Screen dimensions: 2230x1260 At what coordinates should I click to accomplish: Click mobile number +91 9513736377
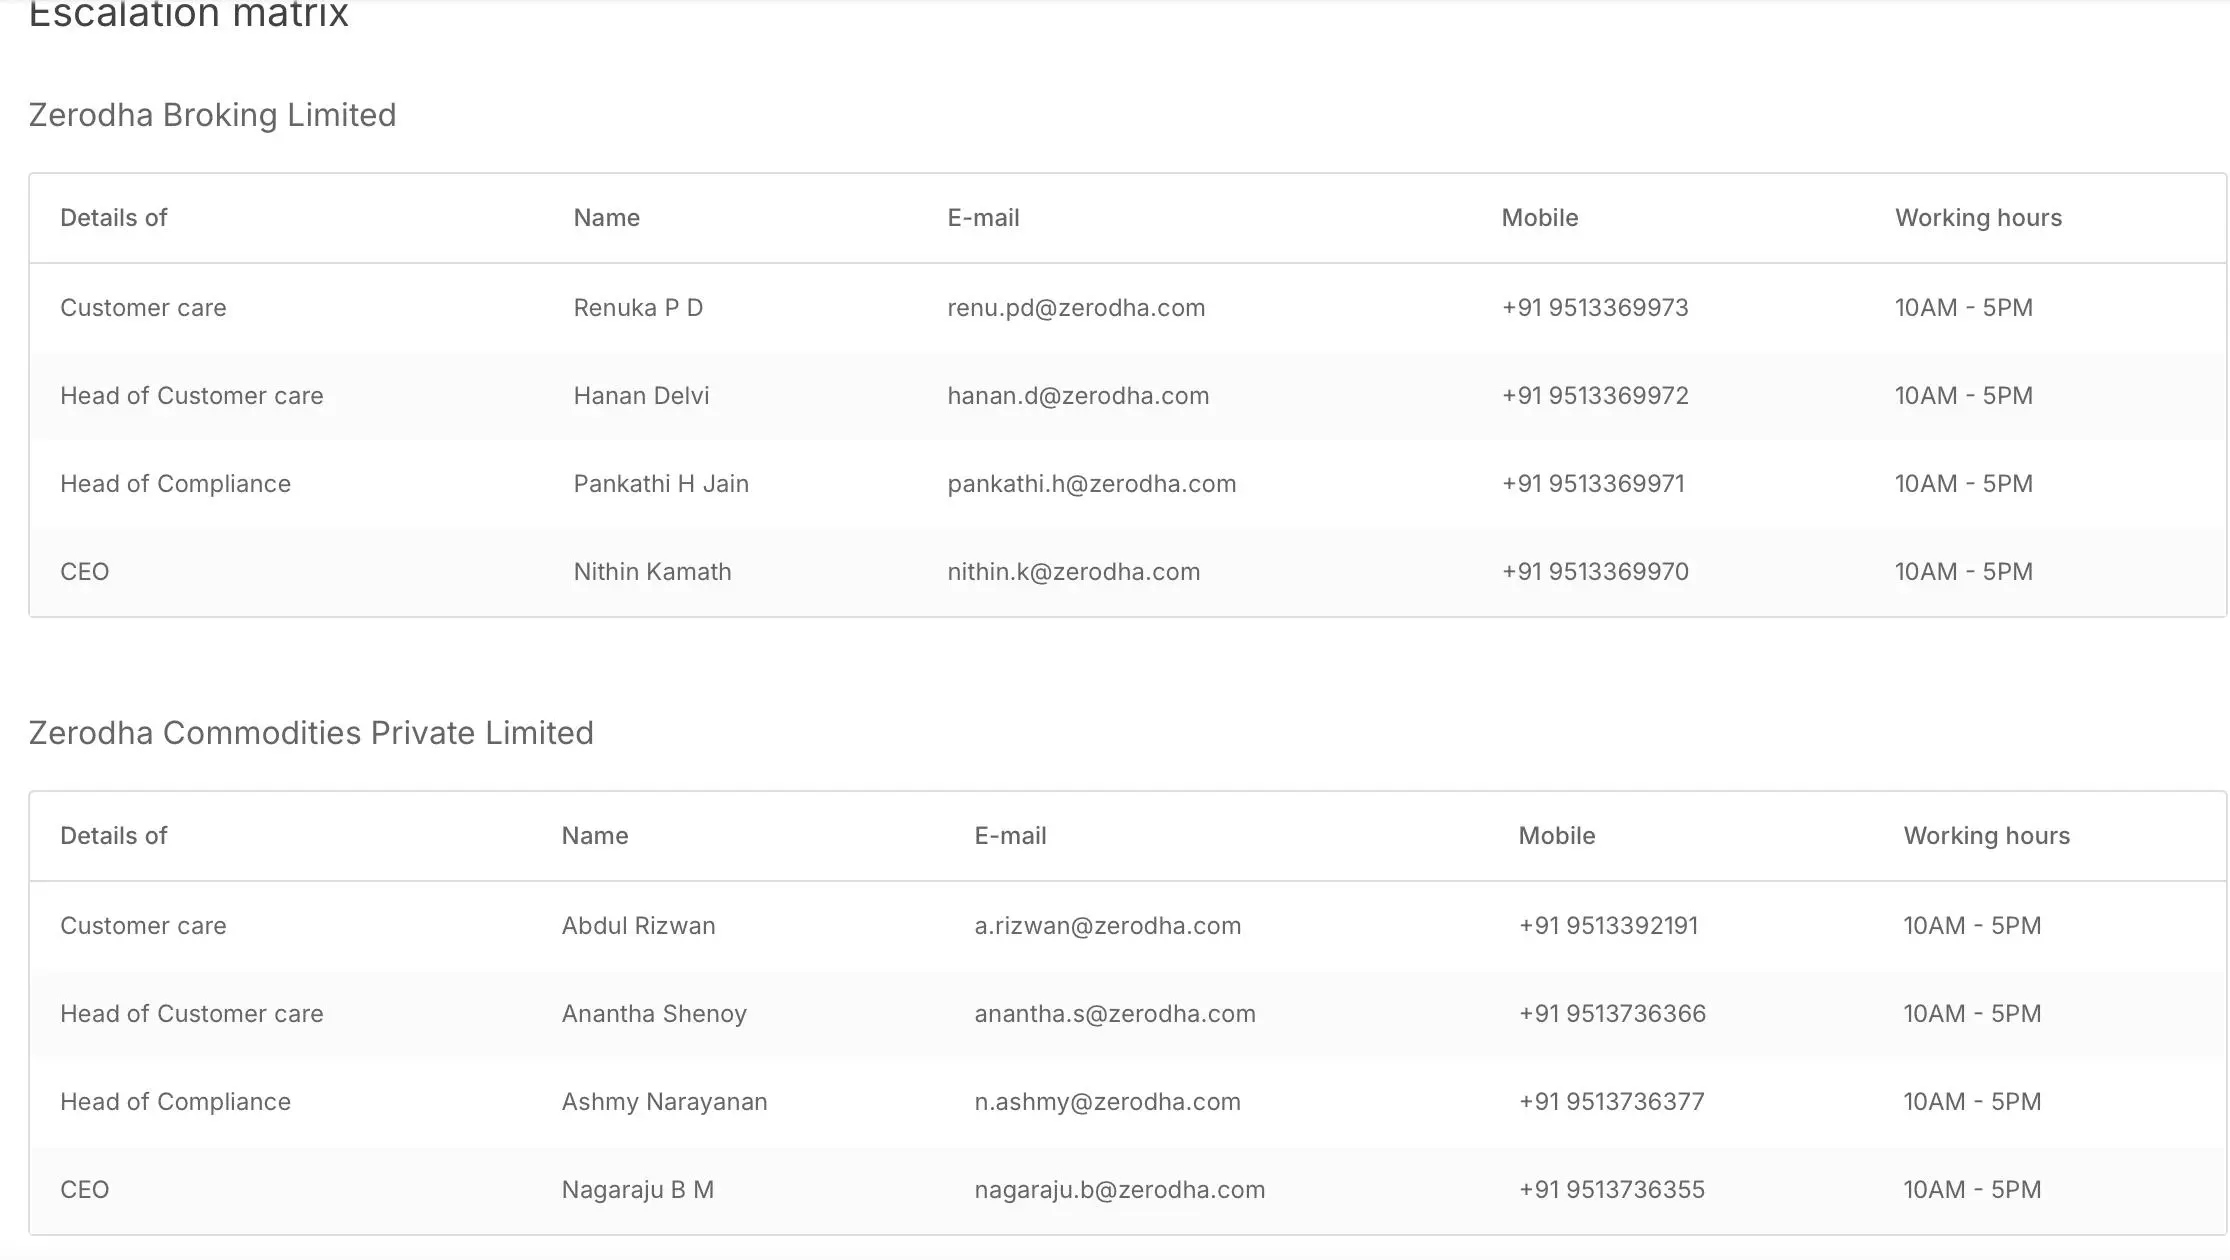coord(1611,1102)
